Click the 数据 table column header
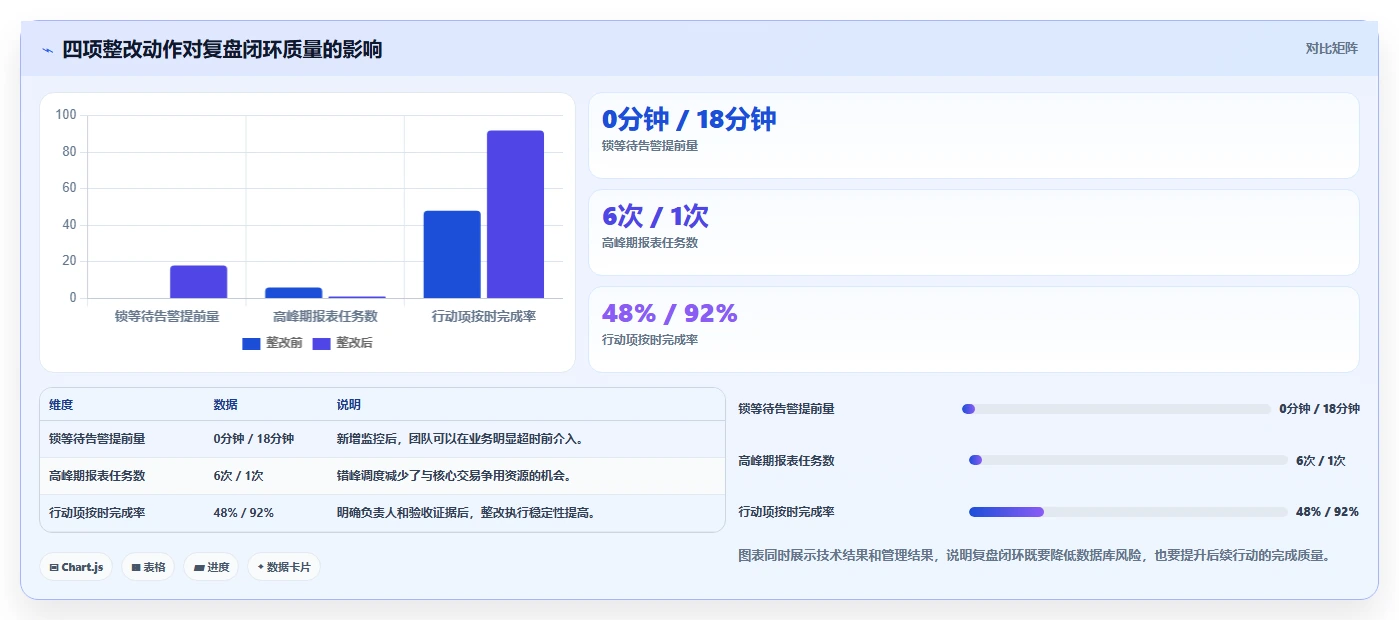 225,405
